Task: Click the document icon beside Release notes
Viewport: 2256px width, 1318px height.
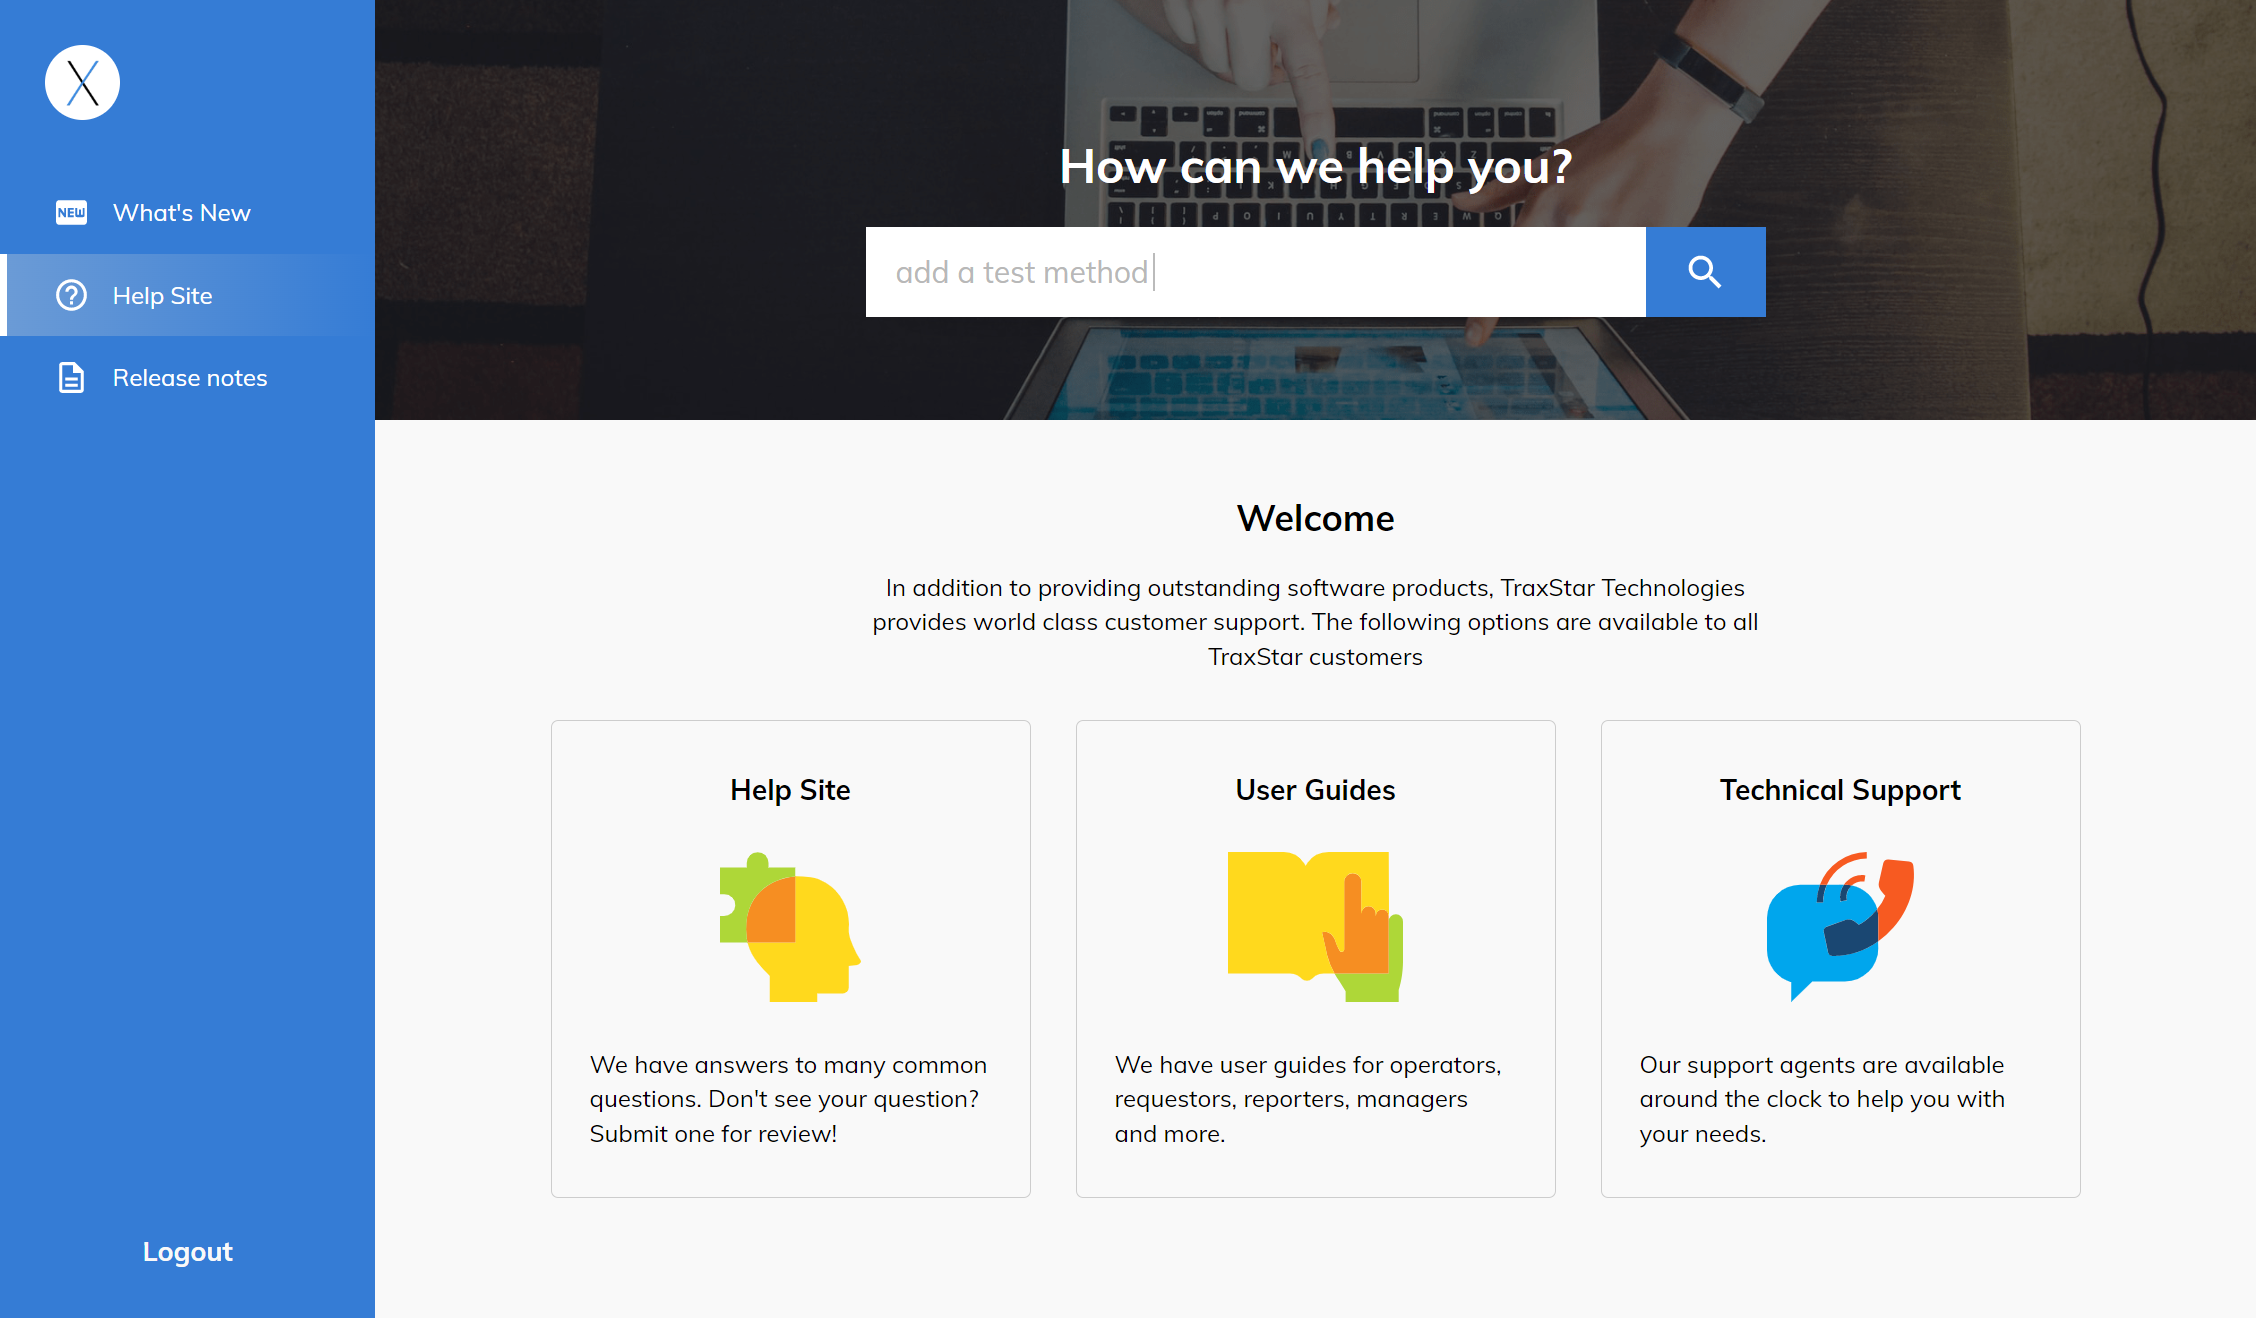Action: point(71,377)
